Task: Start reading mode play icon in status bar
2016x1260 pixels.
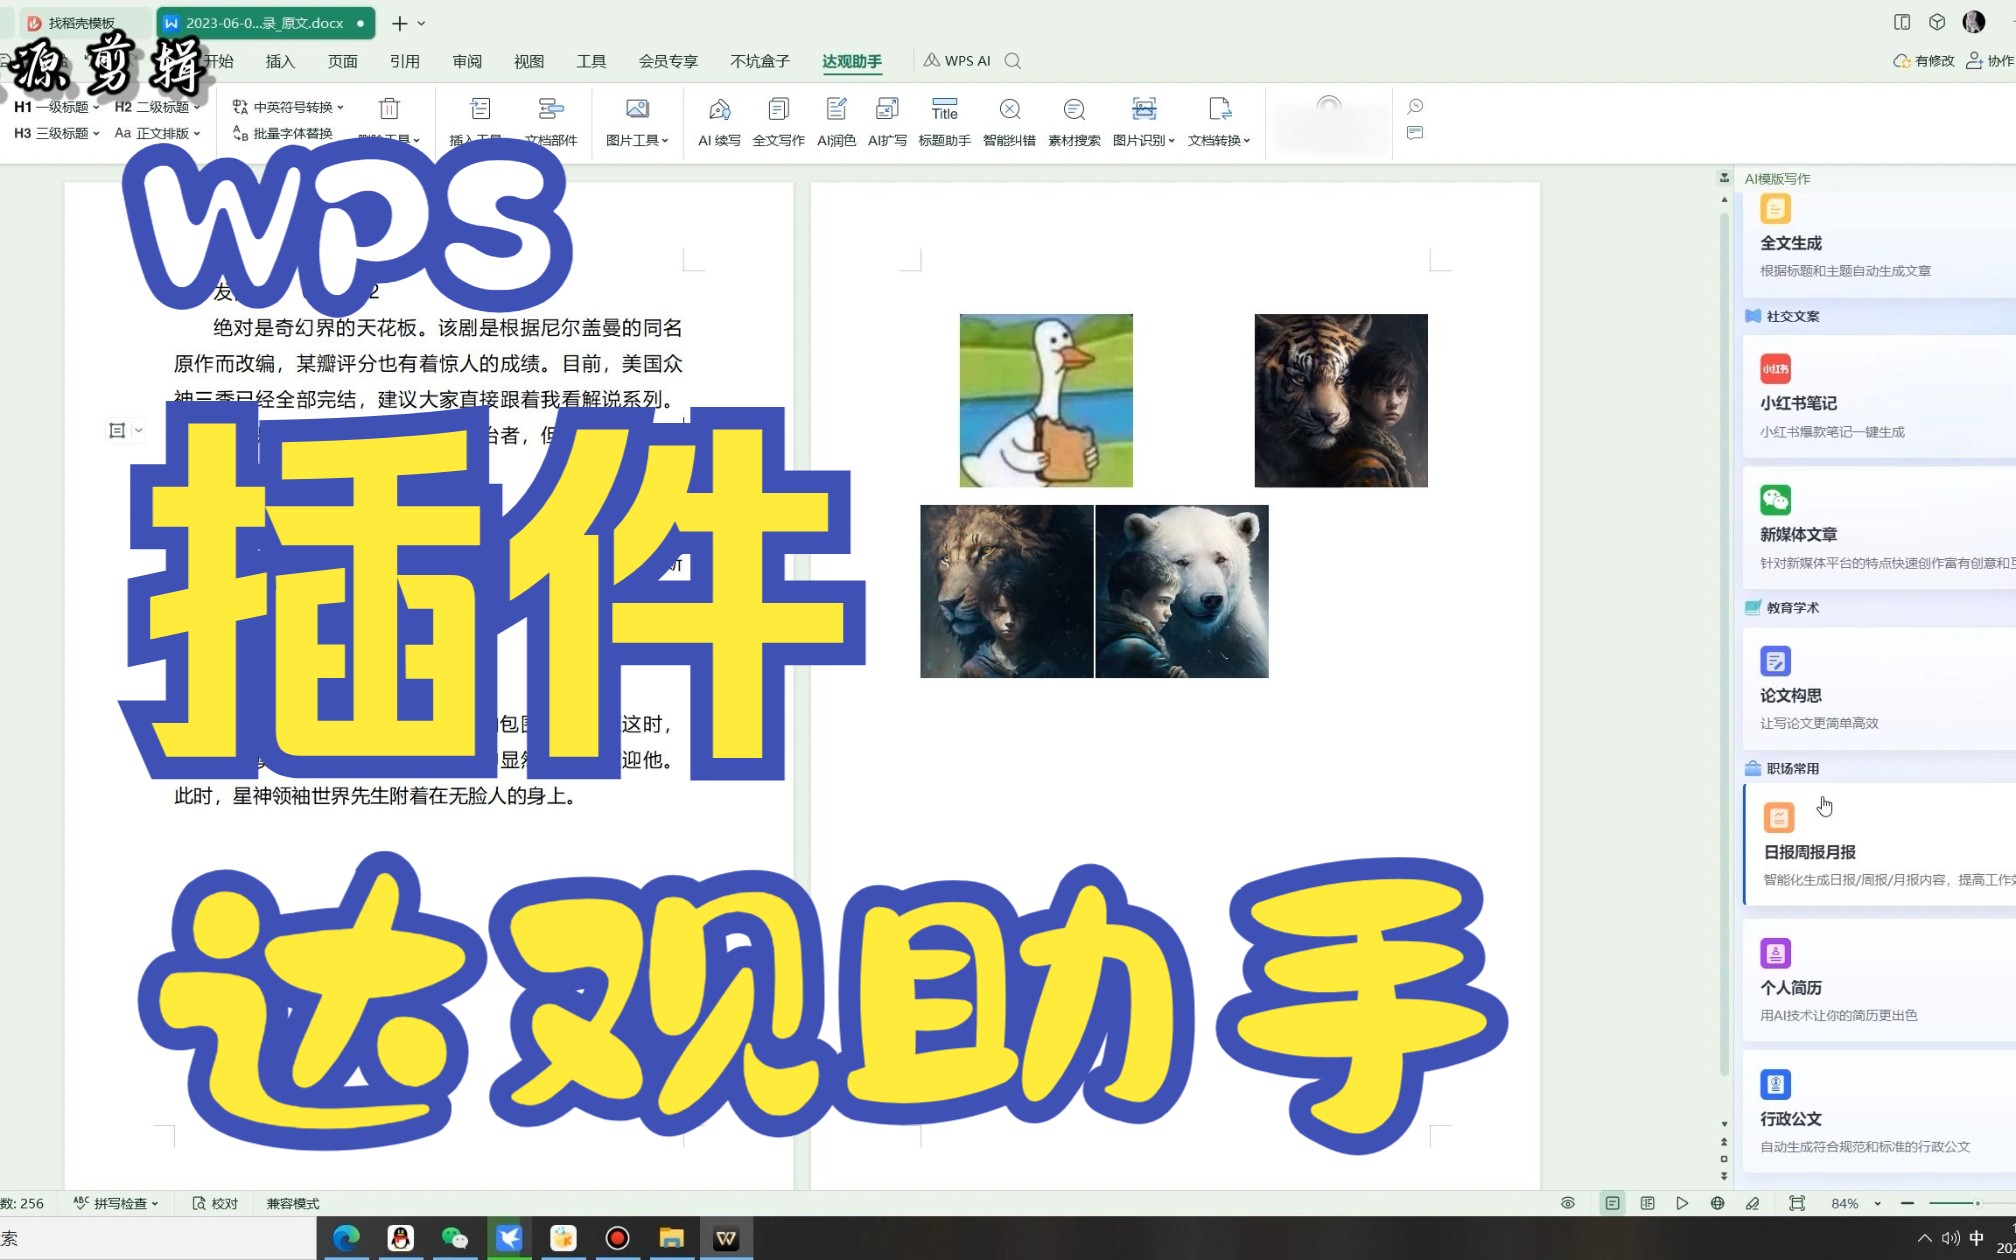Action: tap(1682, 1203)
